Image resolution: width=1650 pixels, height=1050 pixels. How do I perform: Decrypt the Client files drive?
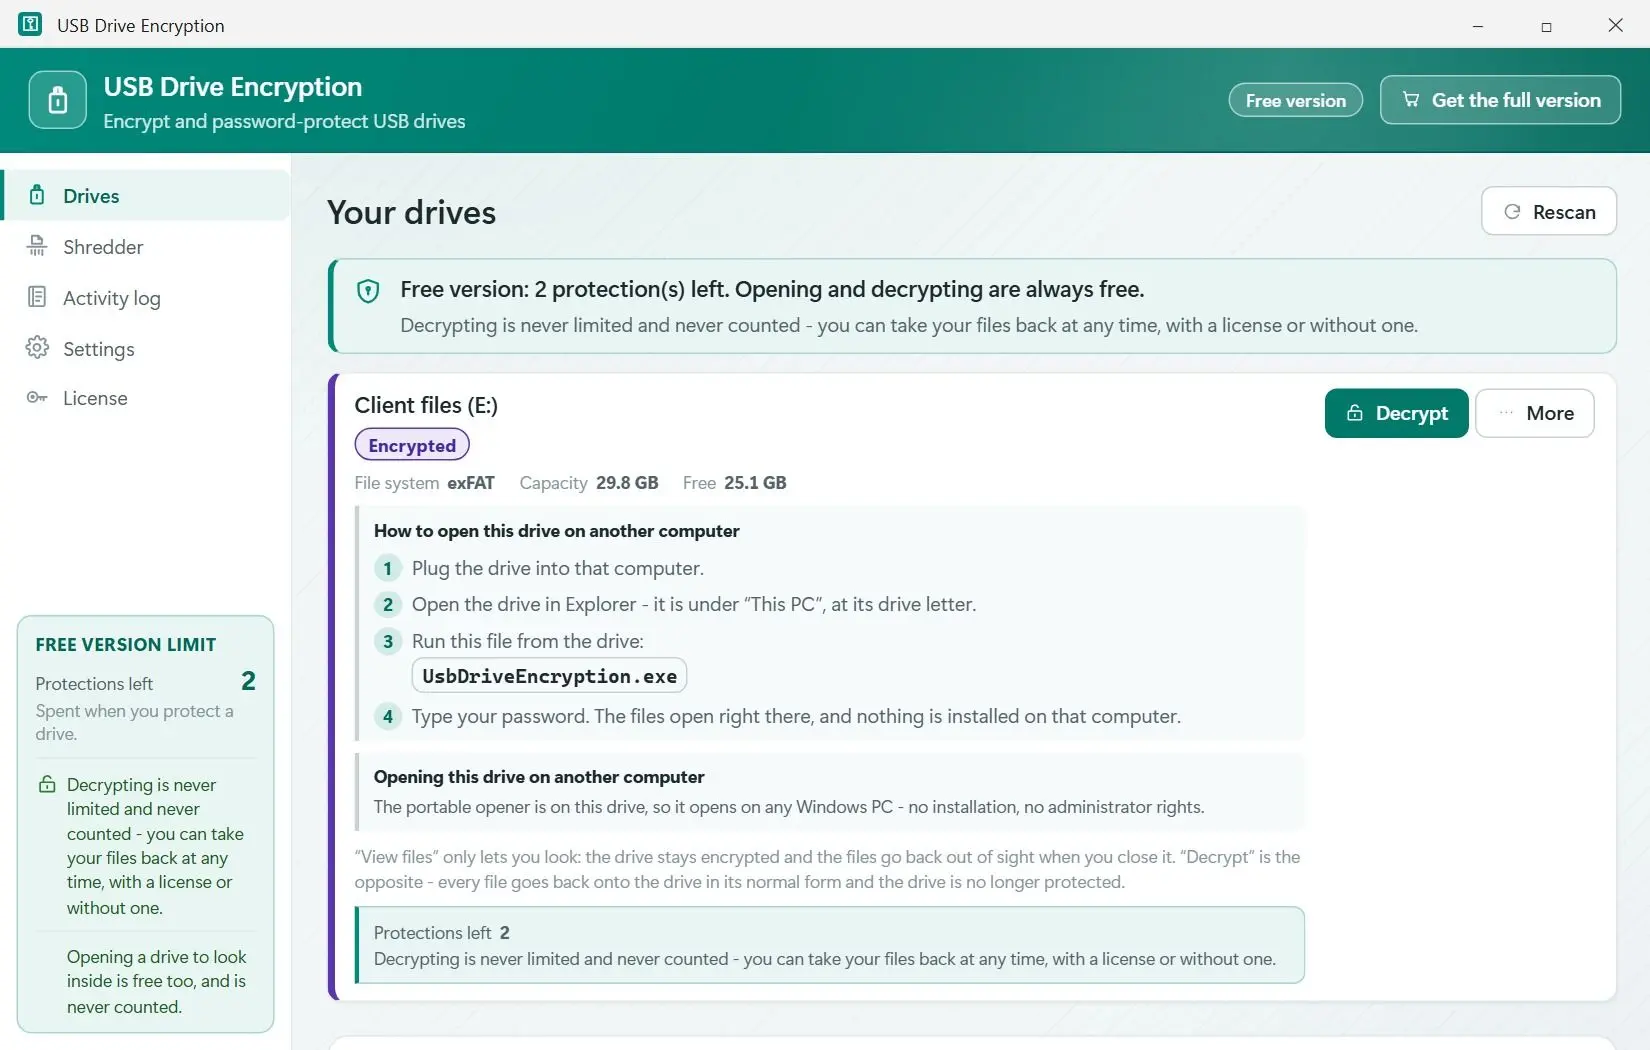[x=1396, y=413]
